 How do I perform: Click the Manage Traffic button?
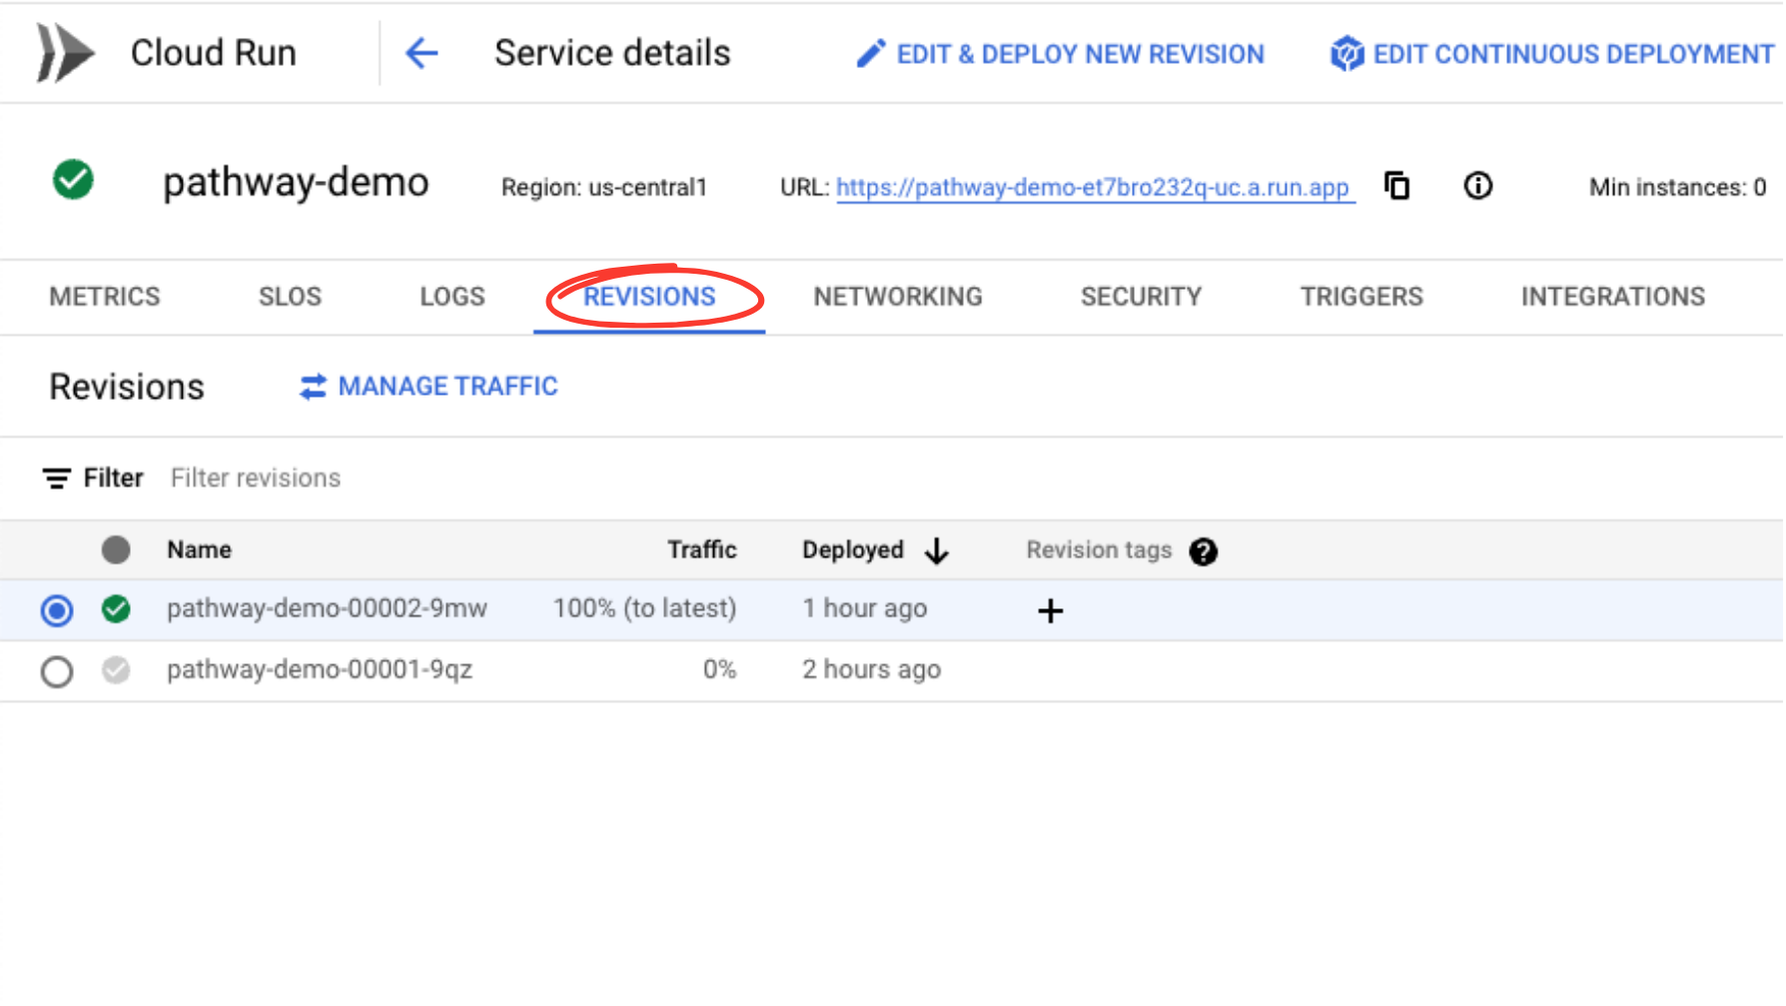pos(429,387)
